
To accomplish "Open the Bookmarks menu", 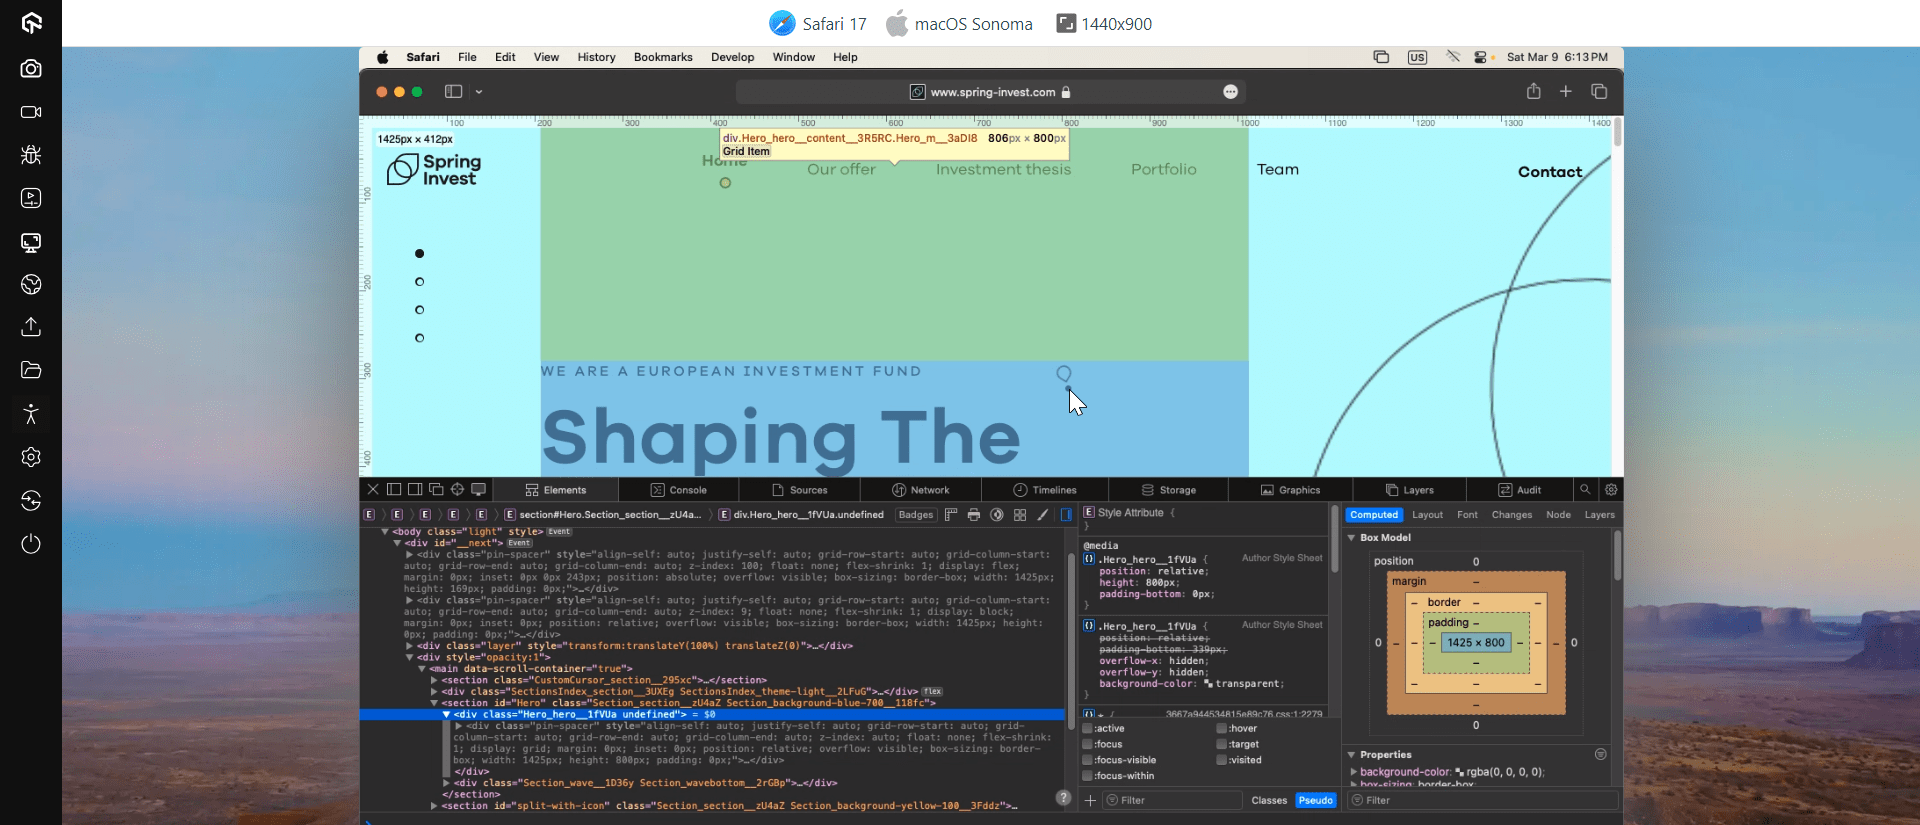I will coord(663,57).
